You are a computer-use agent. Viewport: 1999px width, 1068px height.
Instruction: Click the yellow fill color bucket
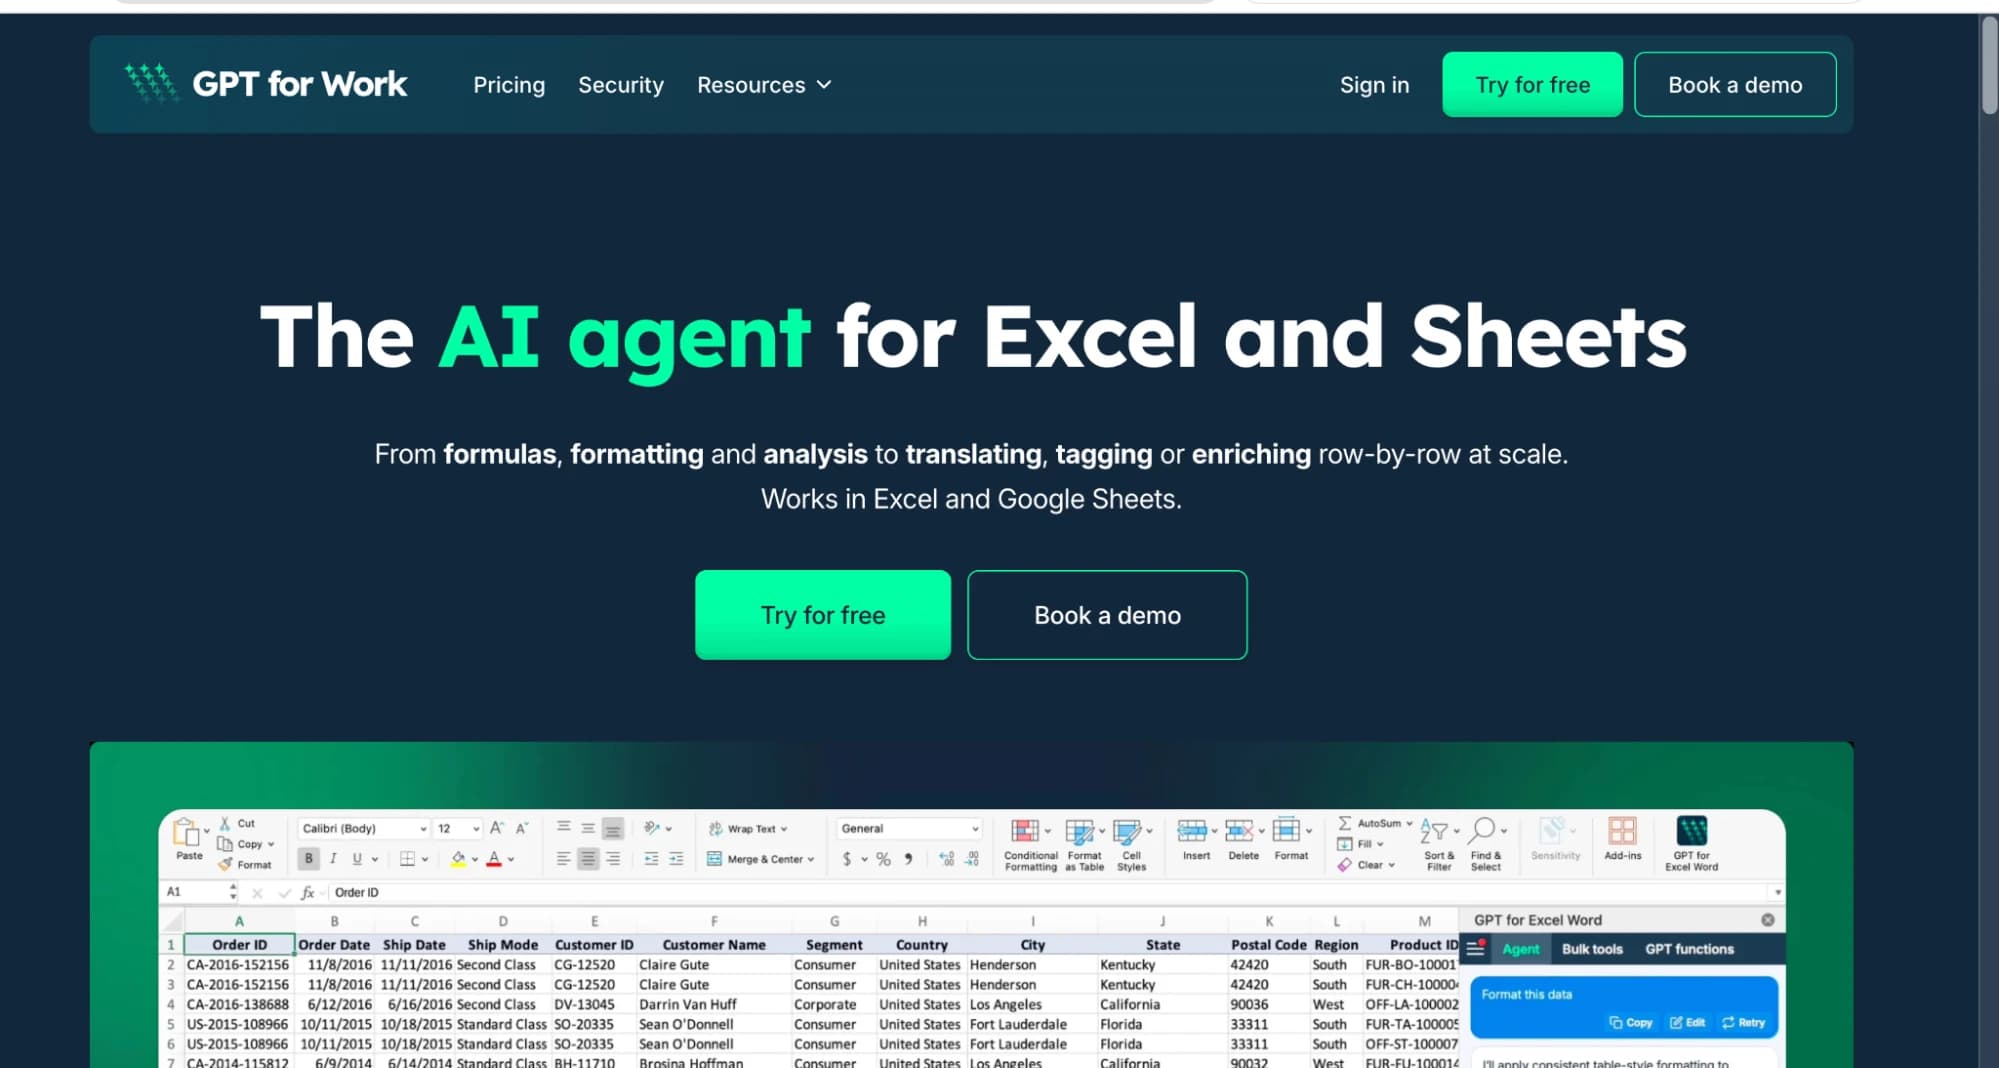458,858
